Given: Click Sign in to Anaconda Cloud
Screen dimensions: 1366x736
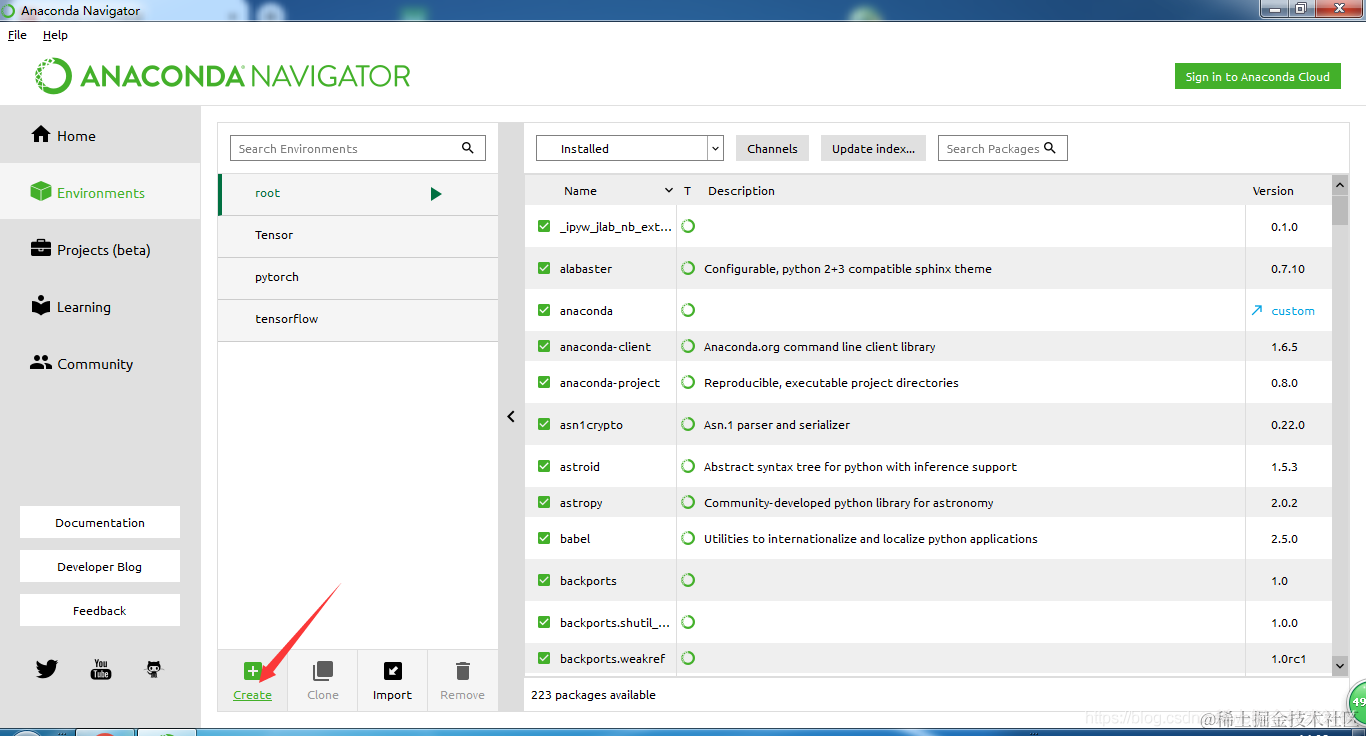Looking at the screenshot, I should [x=1258, y=76].
